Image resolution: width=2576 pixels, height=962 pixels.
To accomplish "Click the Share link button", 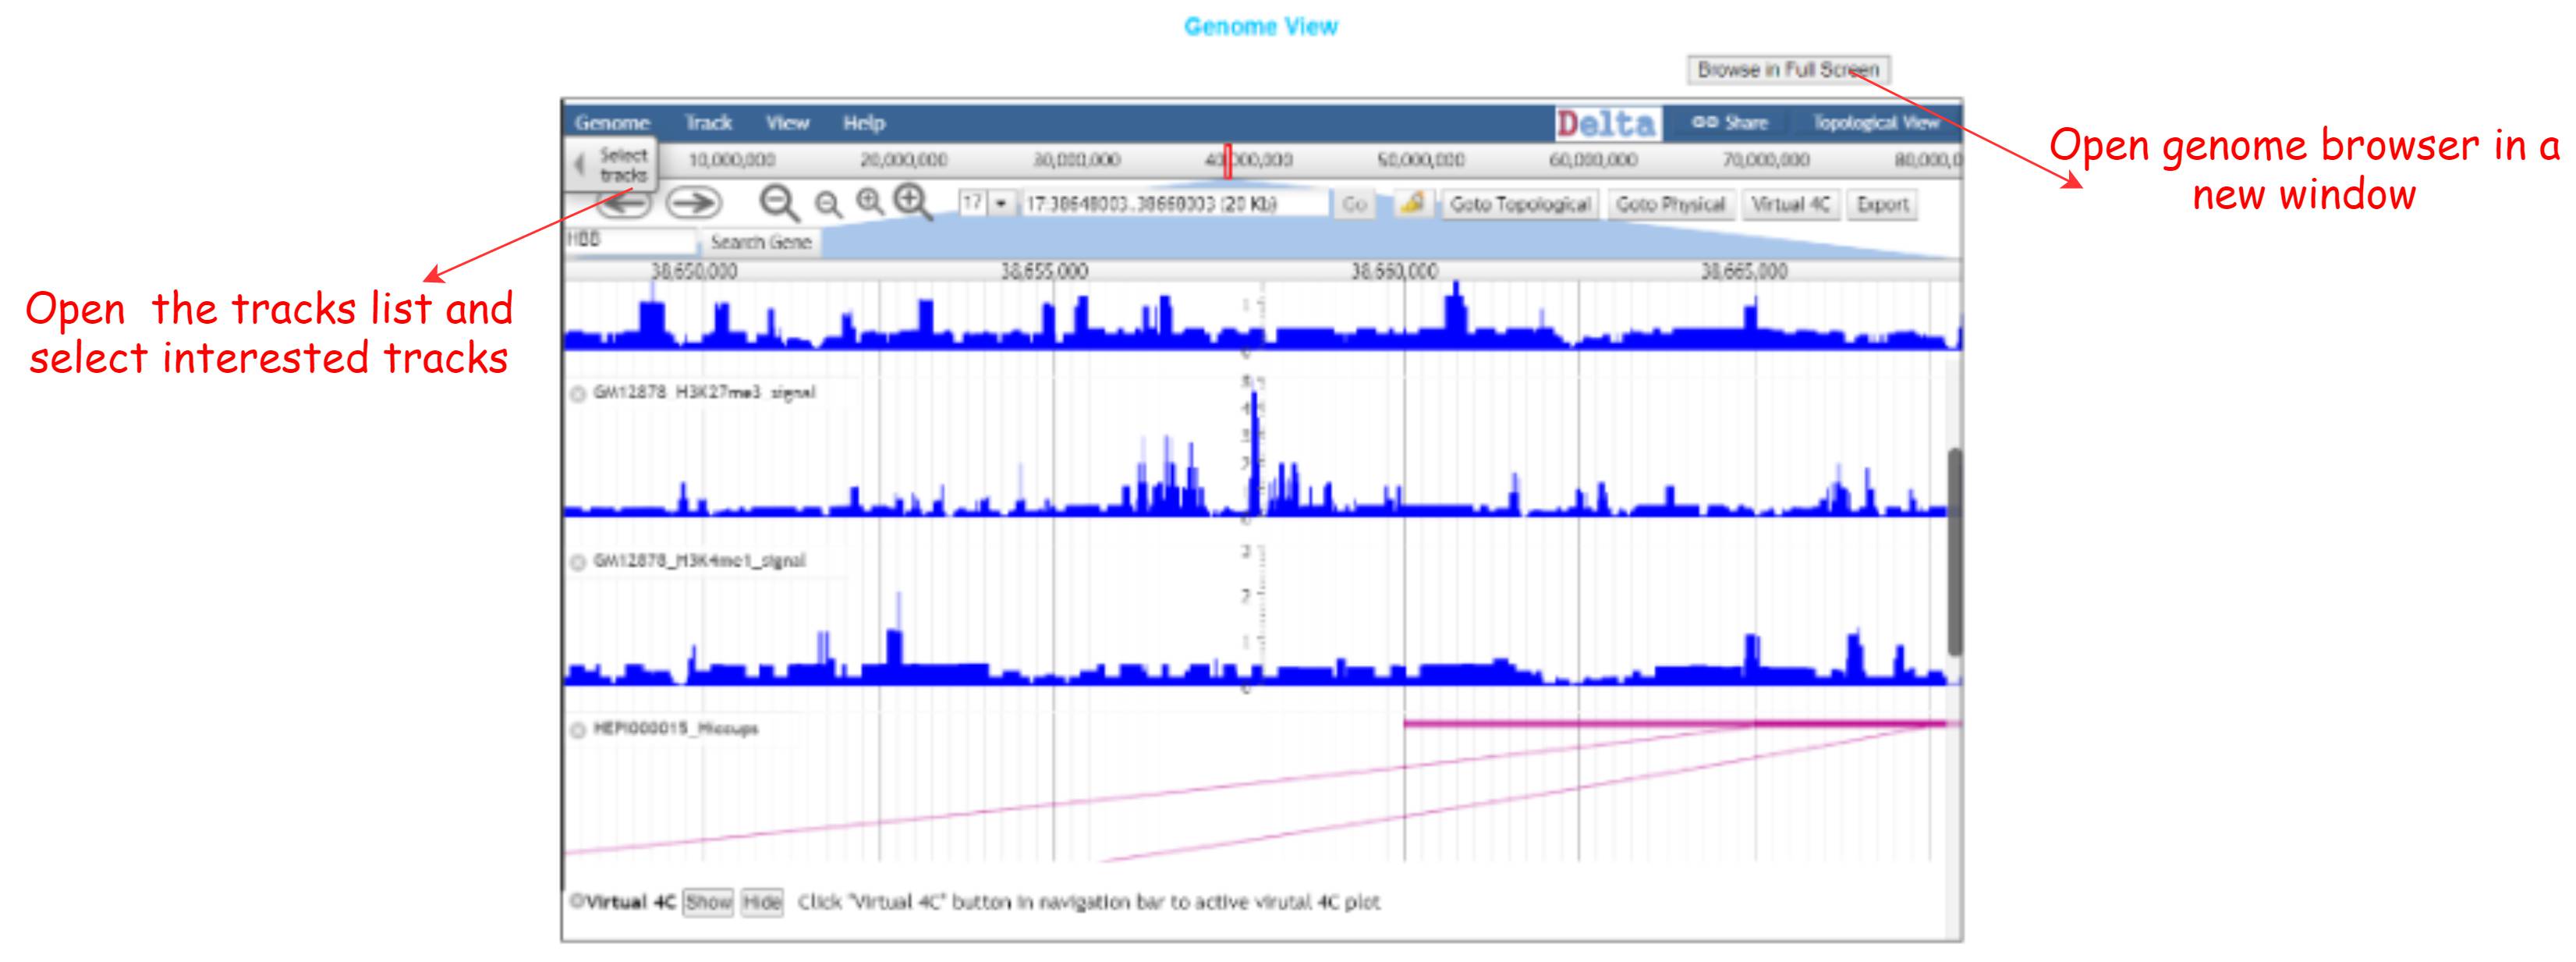I will coord(1730,123).
